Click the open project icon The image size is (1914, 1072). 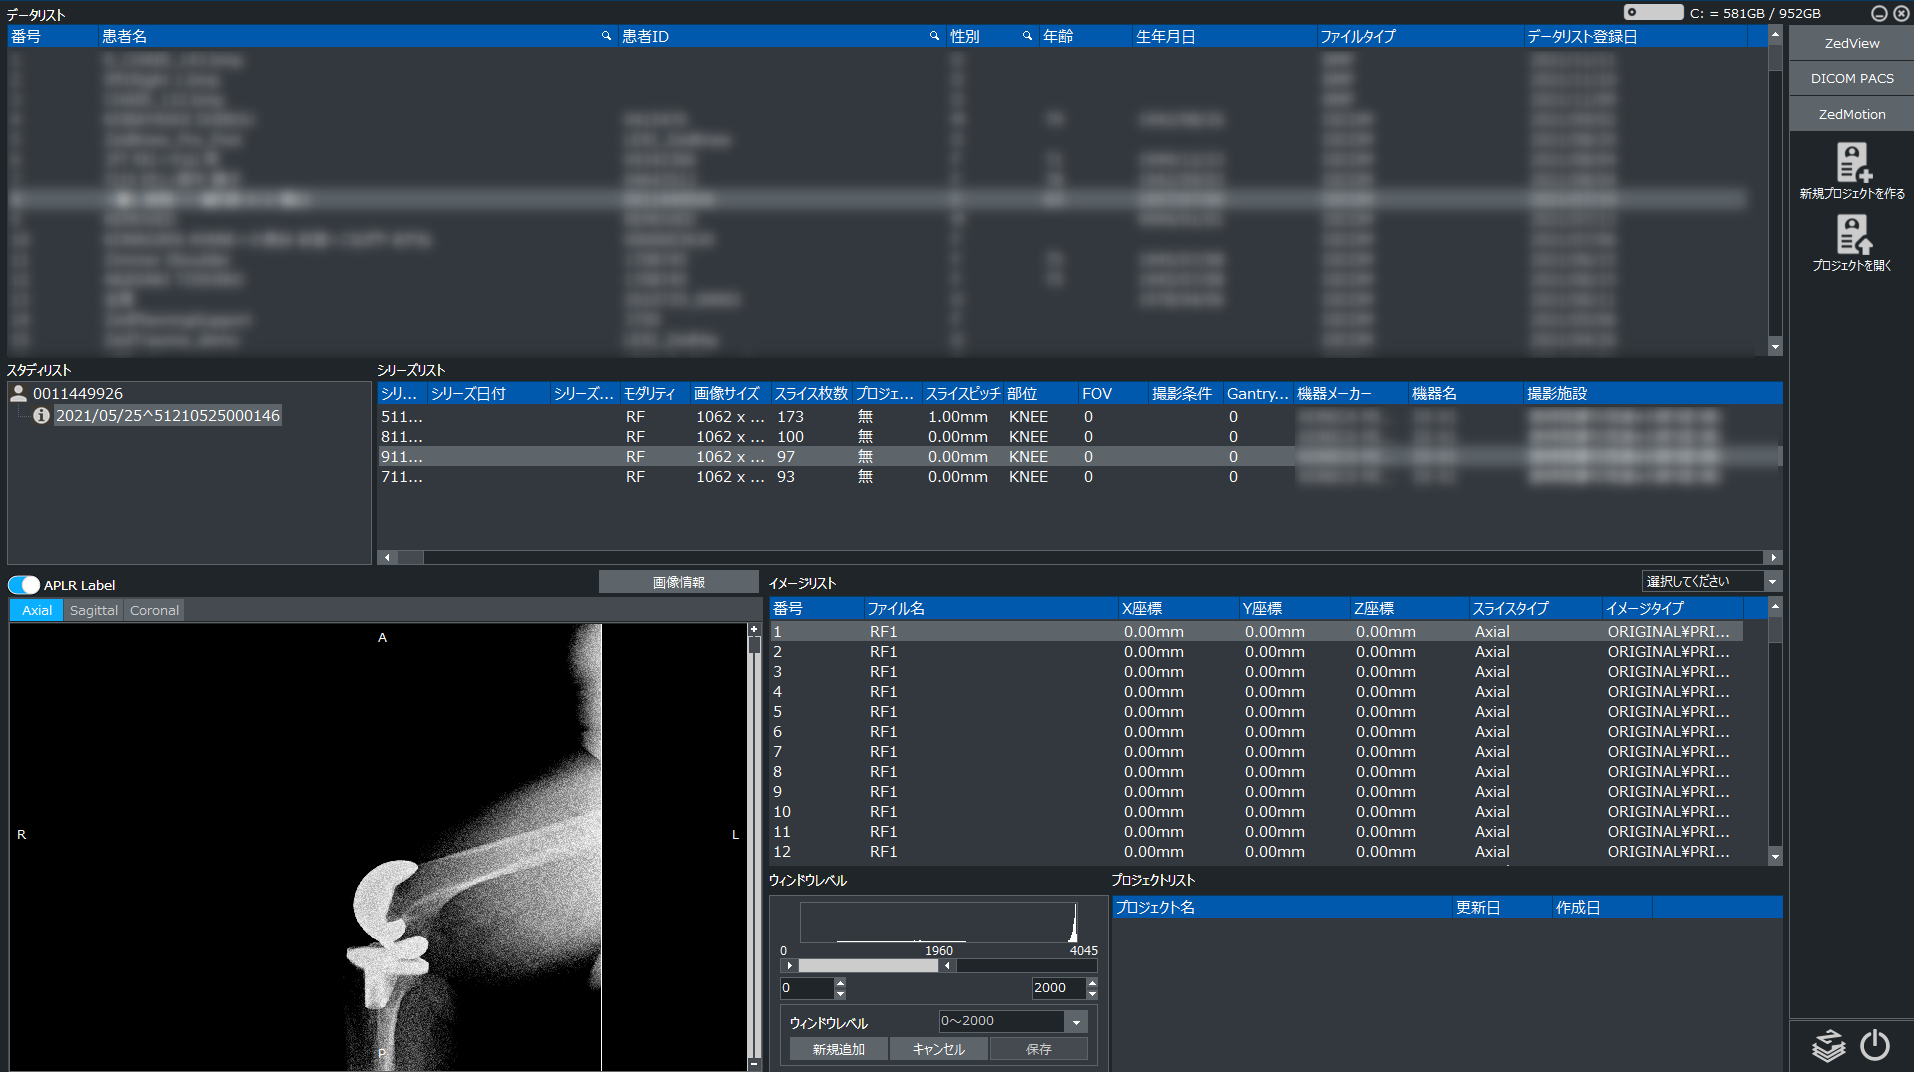(x=1852, y=236)
